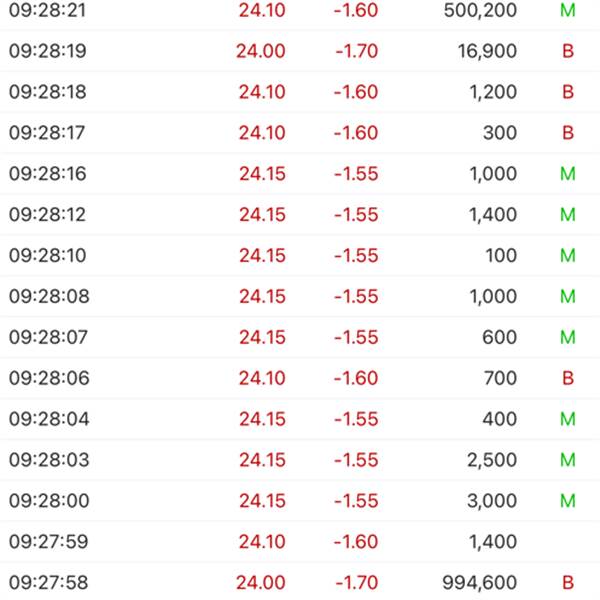Tap the M marker on the 09:28:12 row
The image size is (600, 600).
coord(568,215)
